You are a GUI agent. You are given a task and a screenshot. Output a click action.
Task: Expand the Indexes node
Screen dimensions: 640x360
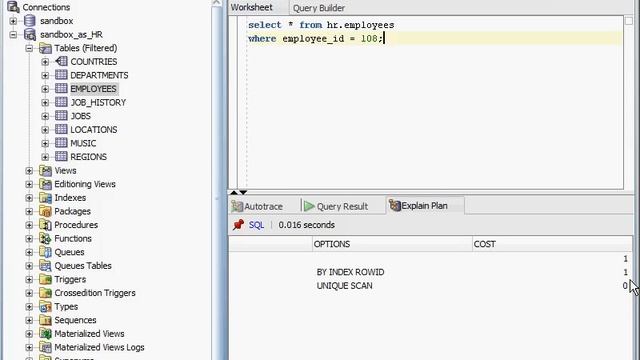pyautogui.click(x=29, y=198)
